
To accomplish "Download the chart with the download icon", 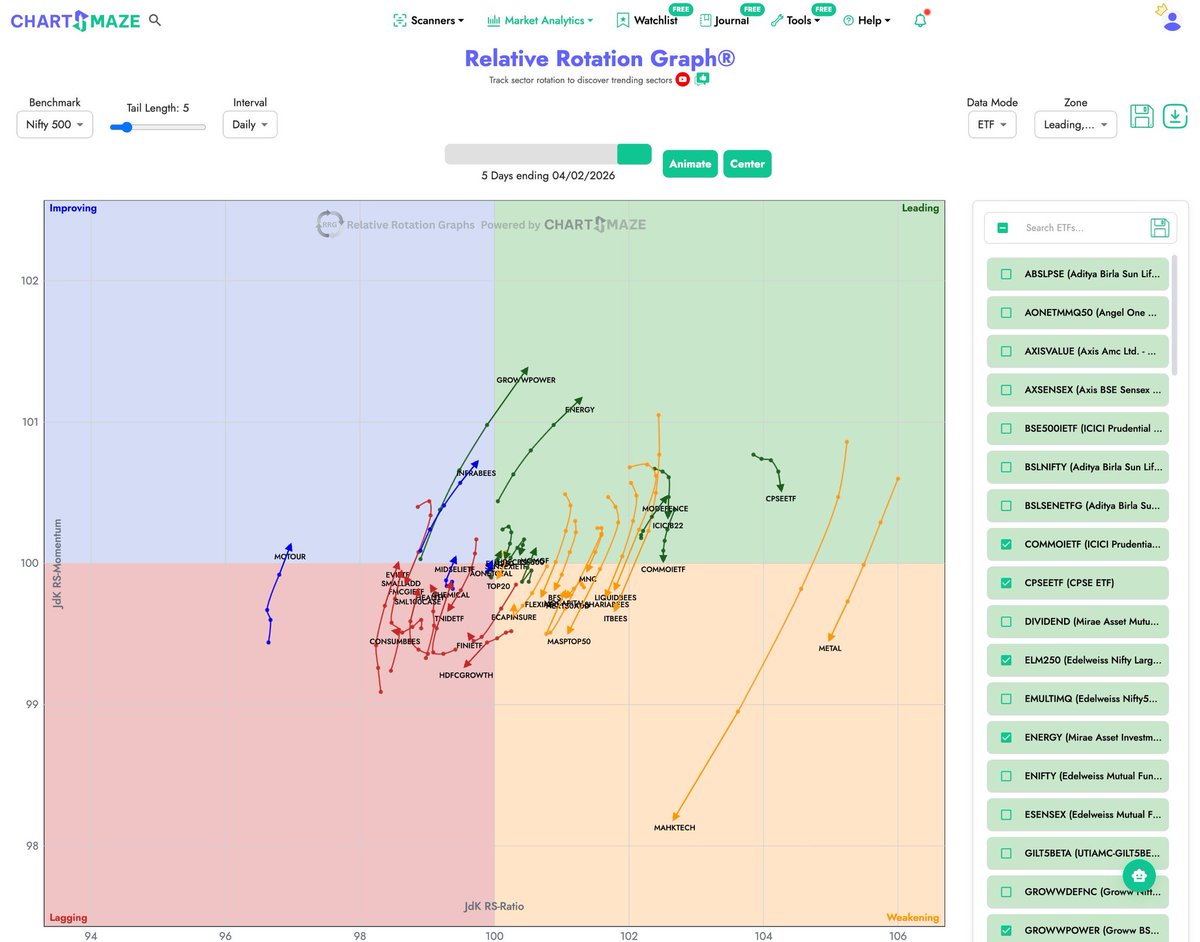I will coord(1175,116).
